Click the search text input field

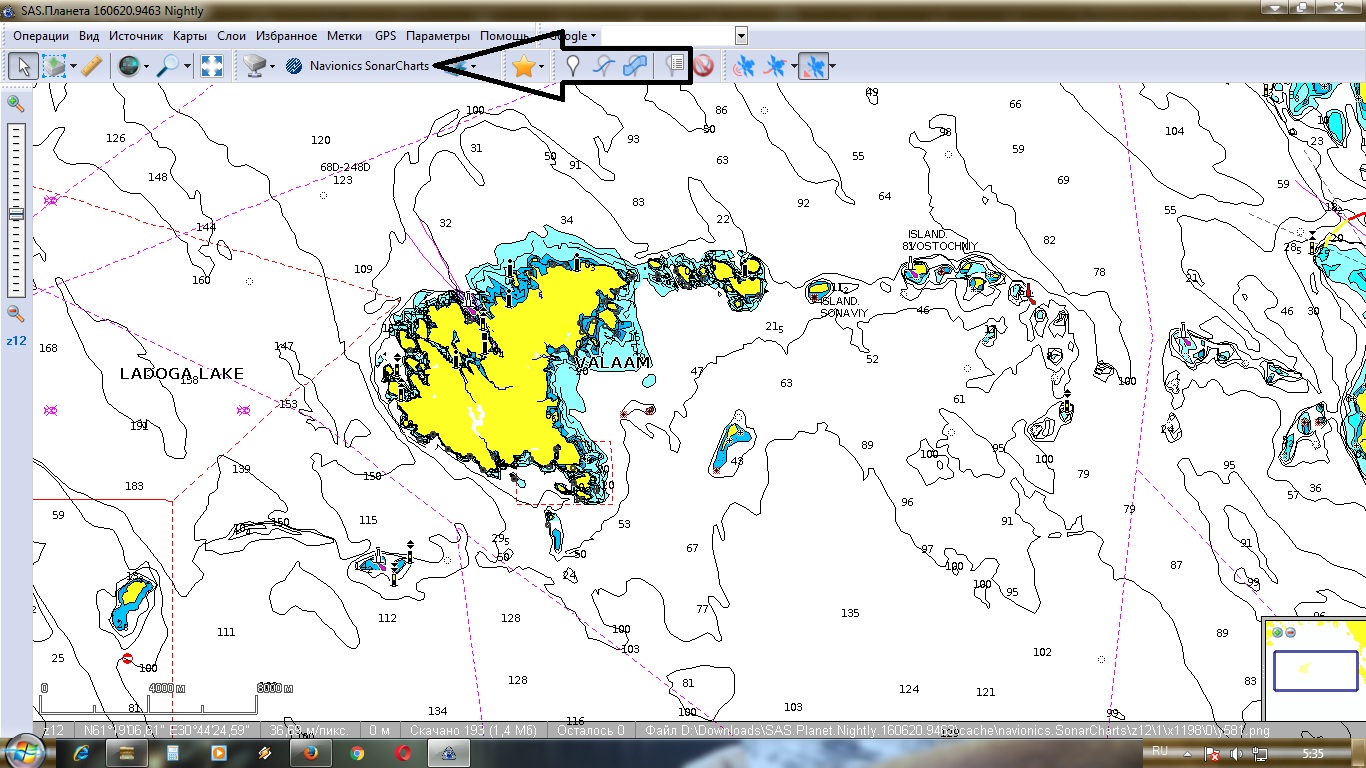point(666,36)
